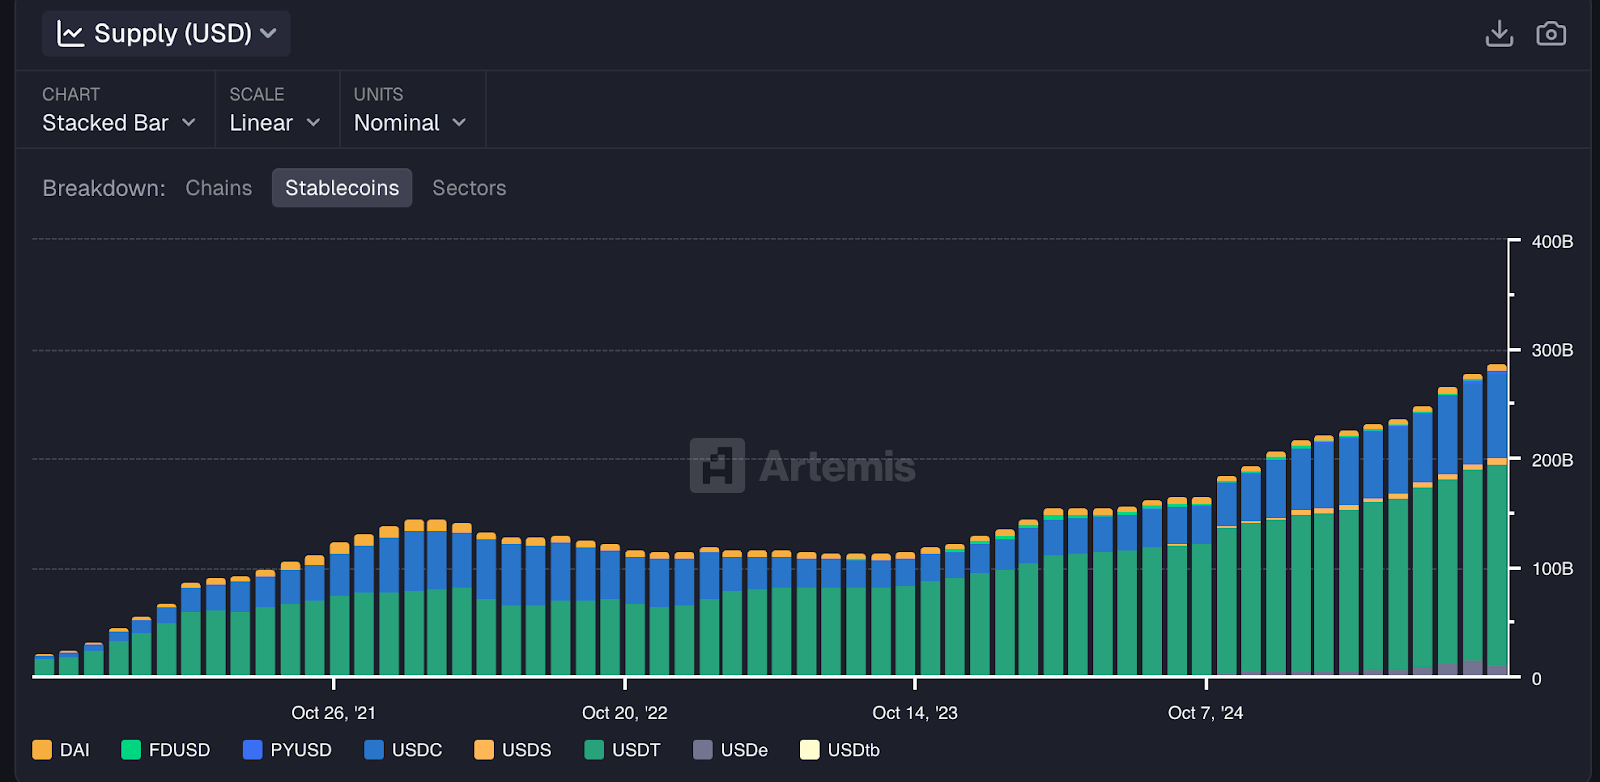Image resolution: width=1600 pixels, height=782 pixels.
Task: Switch breakdown to Sectors
Action: click(x=469, y=188)
